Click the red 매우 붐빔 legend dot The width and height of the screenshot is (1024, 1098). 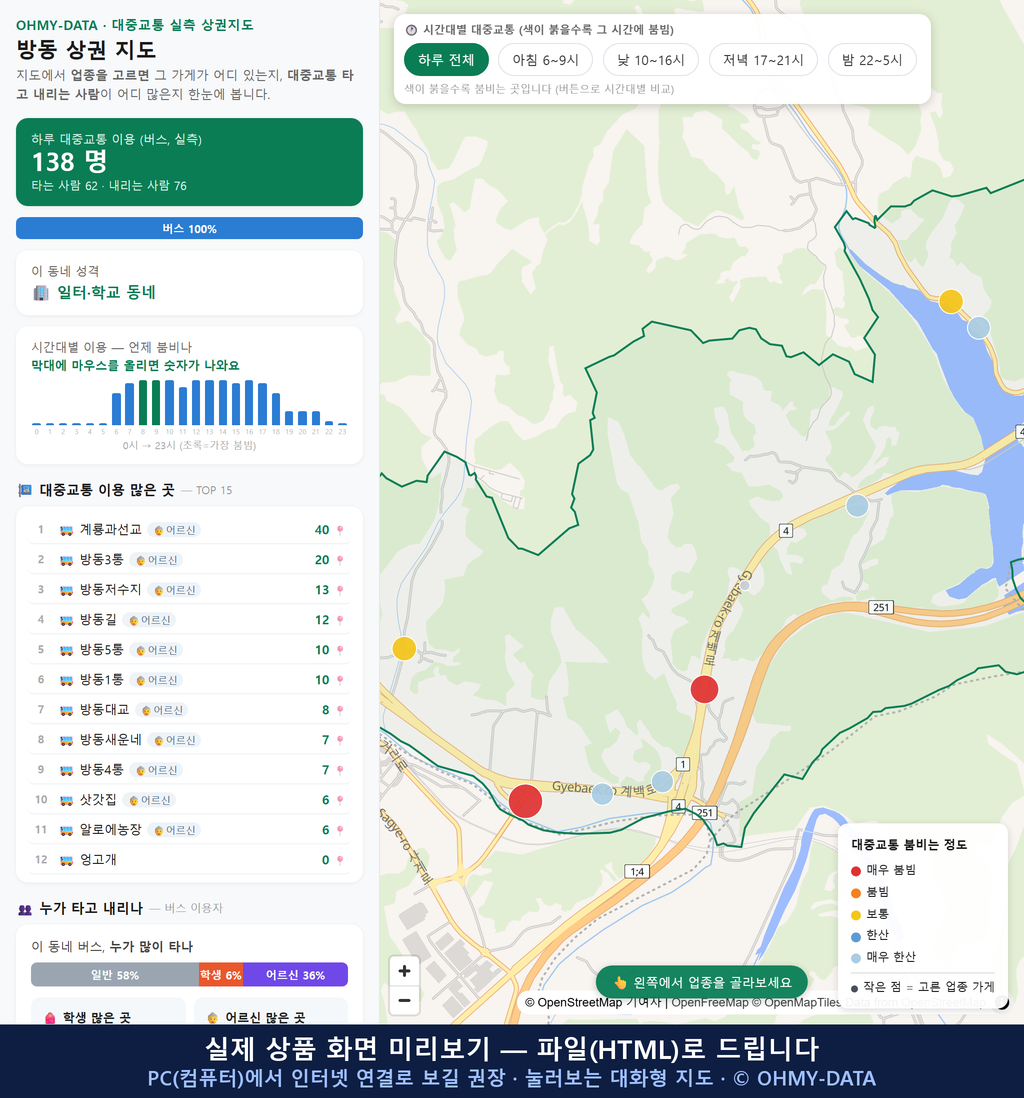pos(855,870)
